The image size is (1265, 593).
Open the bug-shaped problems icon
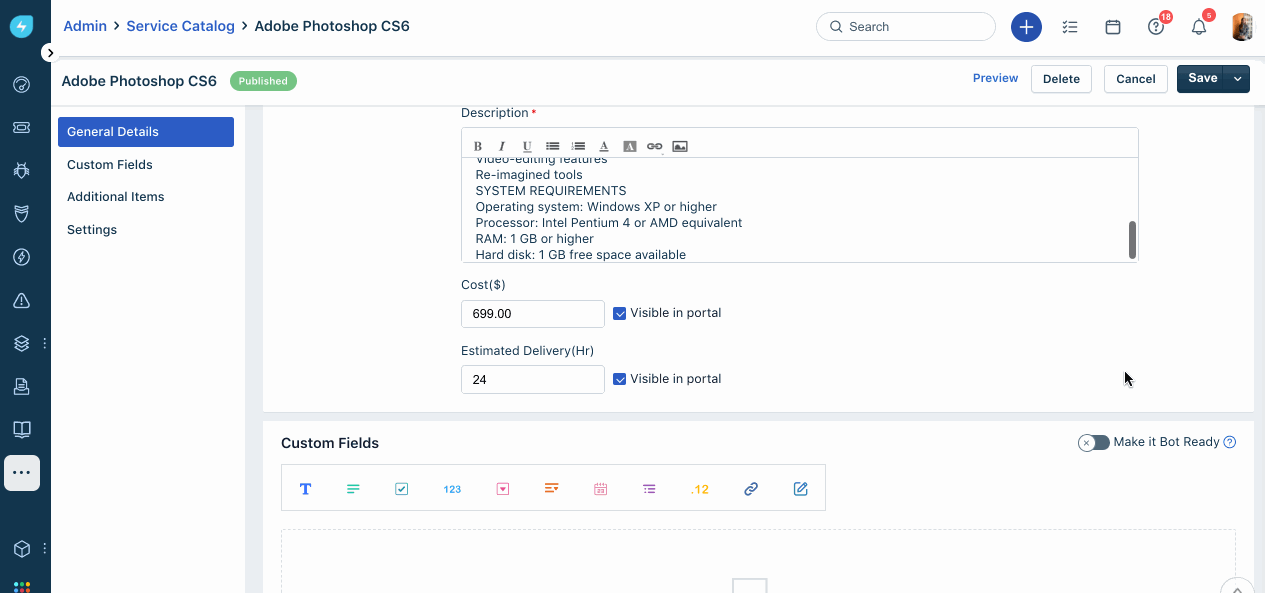click(21, 170)
